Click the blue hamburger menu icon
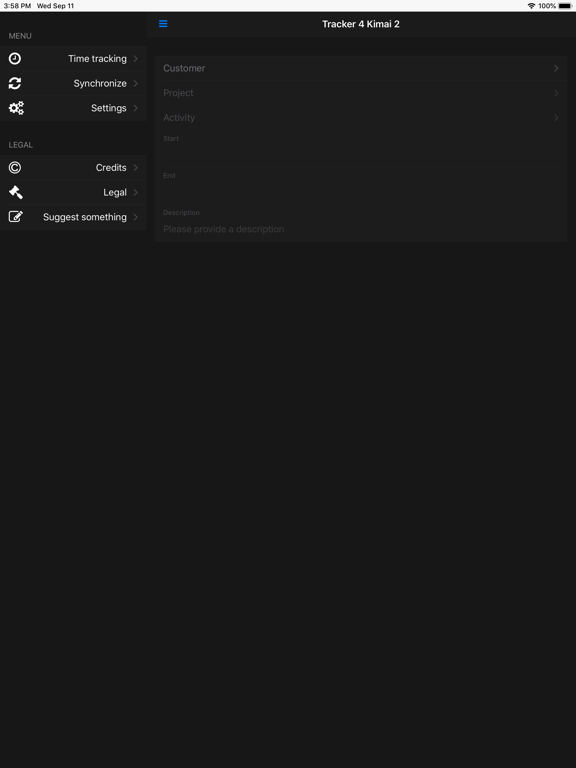 (163, 24)
